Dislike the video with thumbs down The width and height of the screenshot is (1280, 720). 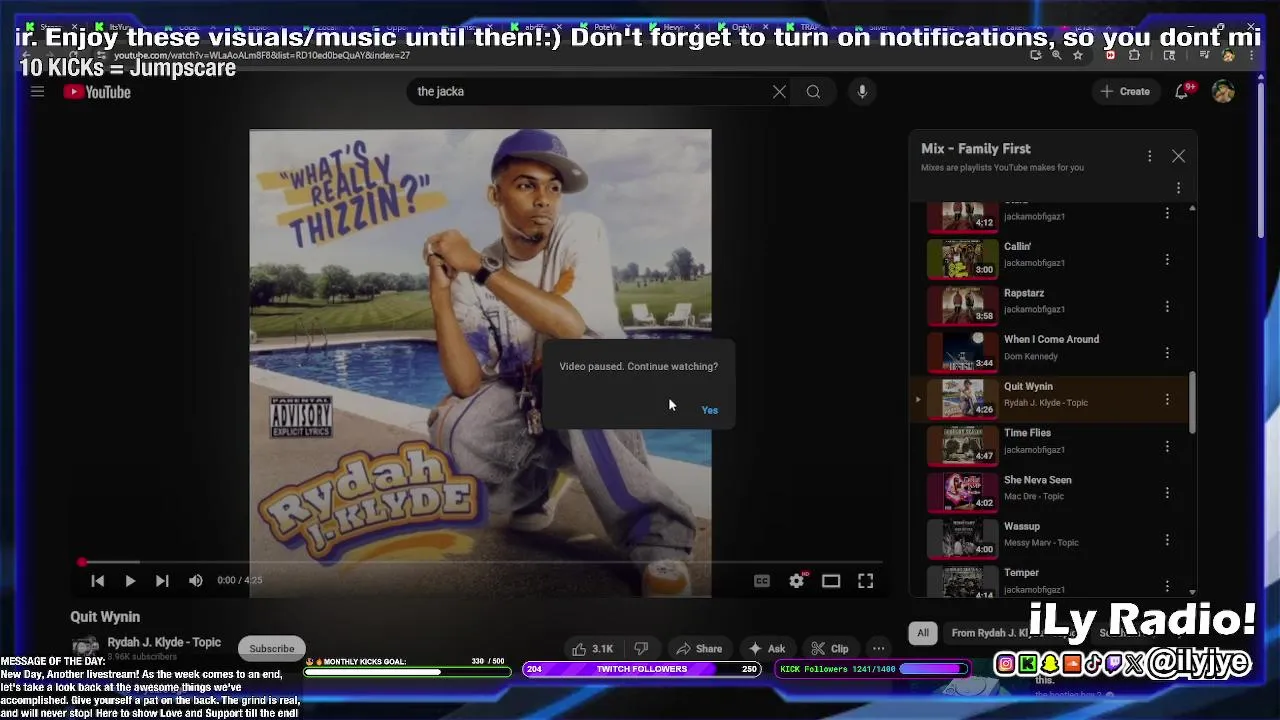642,648
